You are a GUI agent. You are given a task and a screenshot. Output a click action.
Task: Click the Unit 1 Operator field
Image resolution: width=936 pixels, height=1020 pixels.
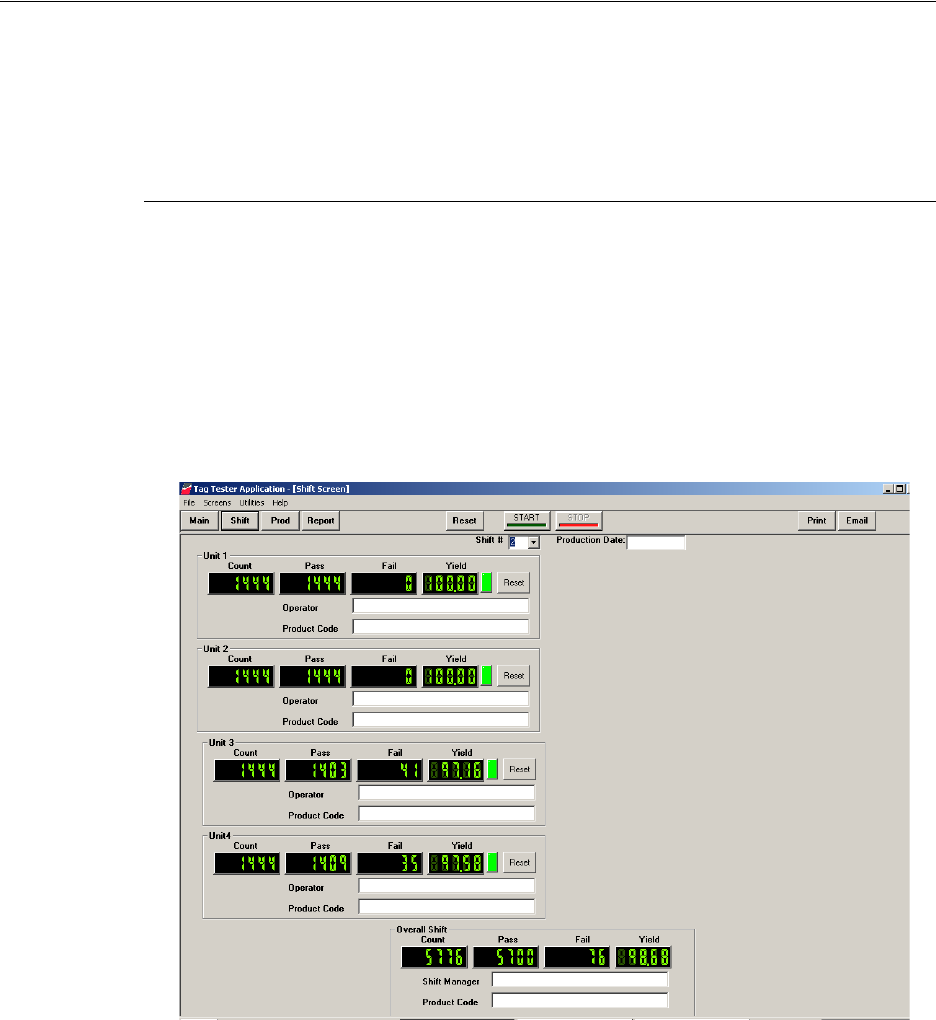click(441, 606)
